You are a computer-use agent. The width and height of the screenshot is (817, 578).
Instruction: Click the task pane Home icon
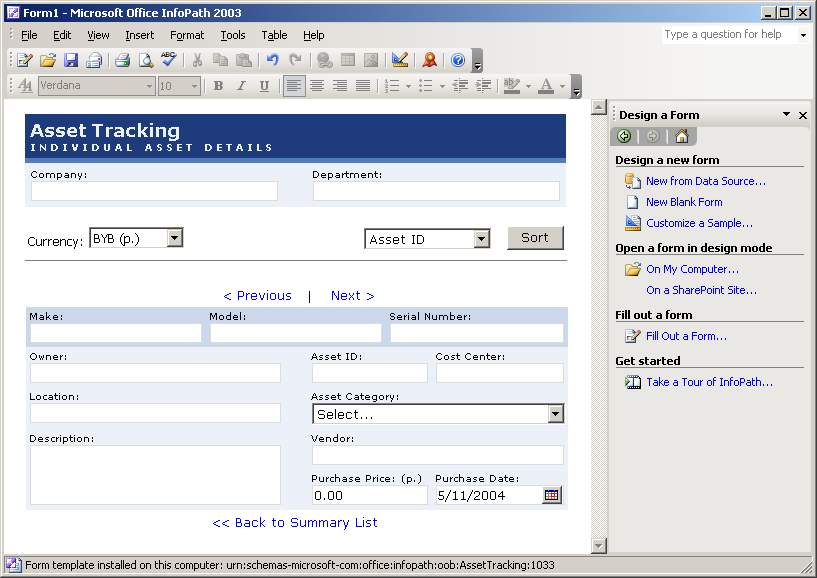pos(682,137)
